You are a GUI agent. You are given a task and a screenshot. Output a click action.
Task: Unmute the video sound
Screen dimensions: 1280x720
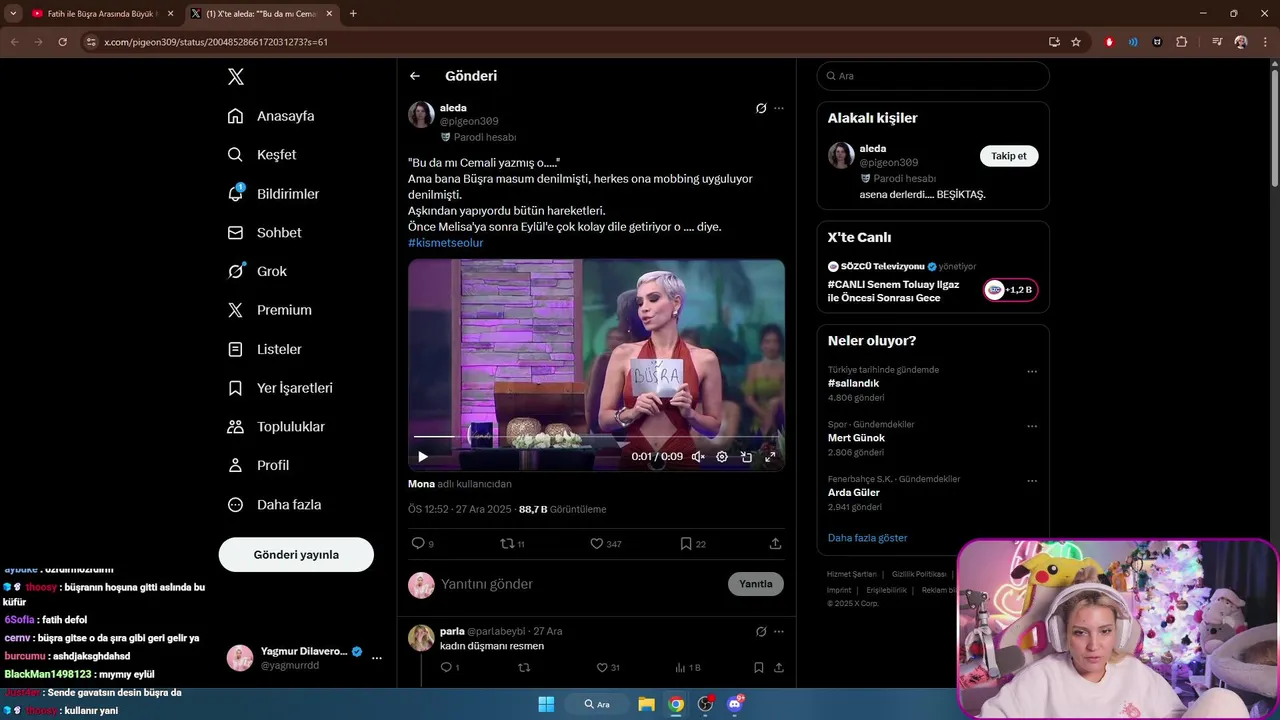click(x=698, y=457)
